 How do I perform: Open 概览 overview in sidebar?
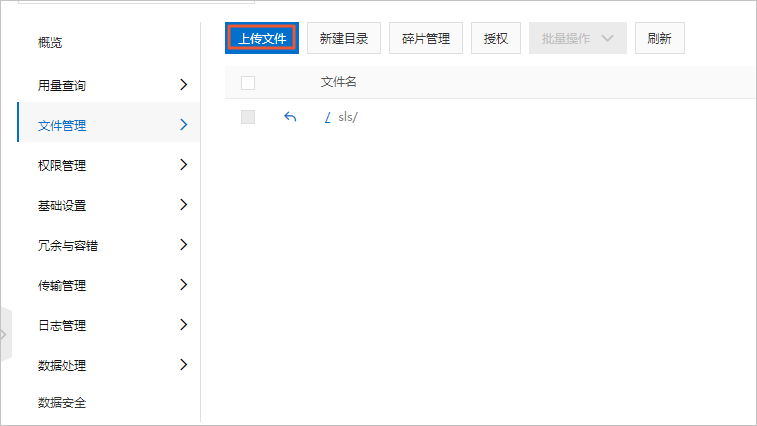tap(50, 43)
